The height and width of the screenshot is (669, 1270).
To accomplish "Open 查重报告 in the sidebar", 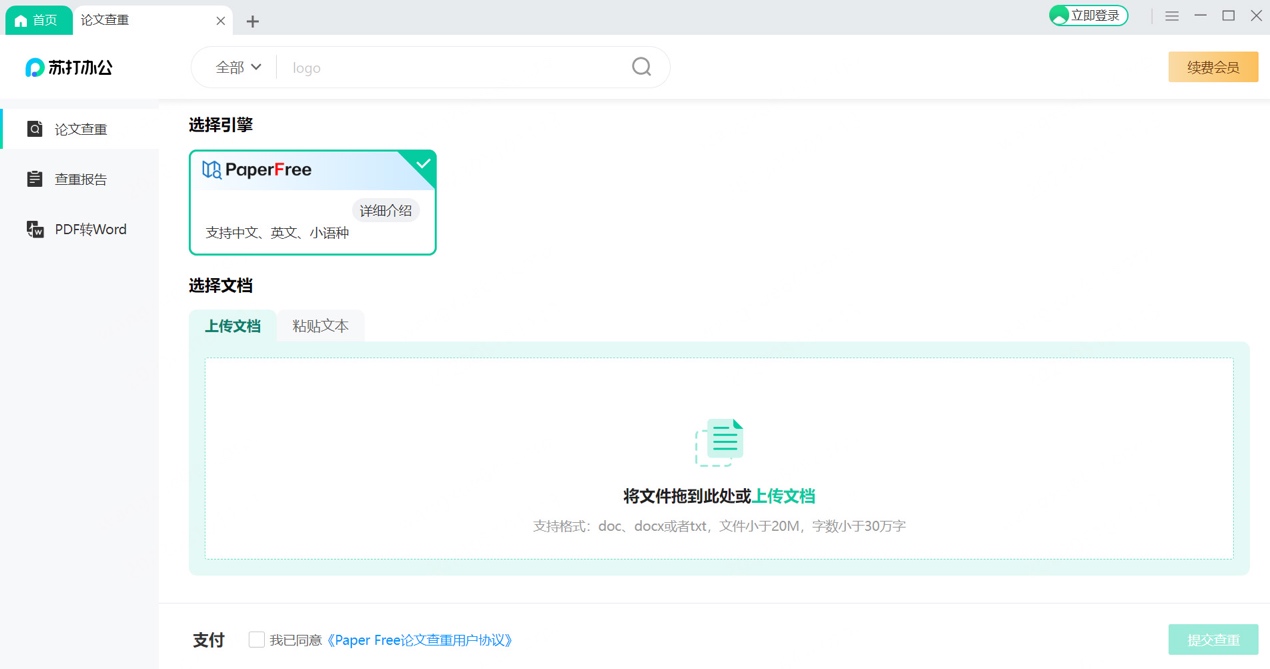I will (x=80, y=179).
